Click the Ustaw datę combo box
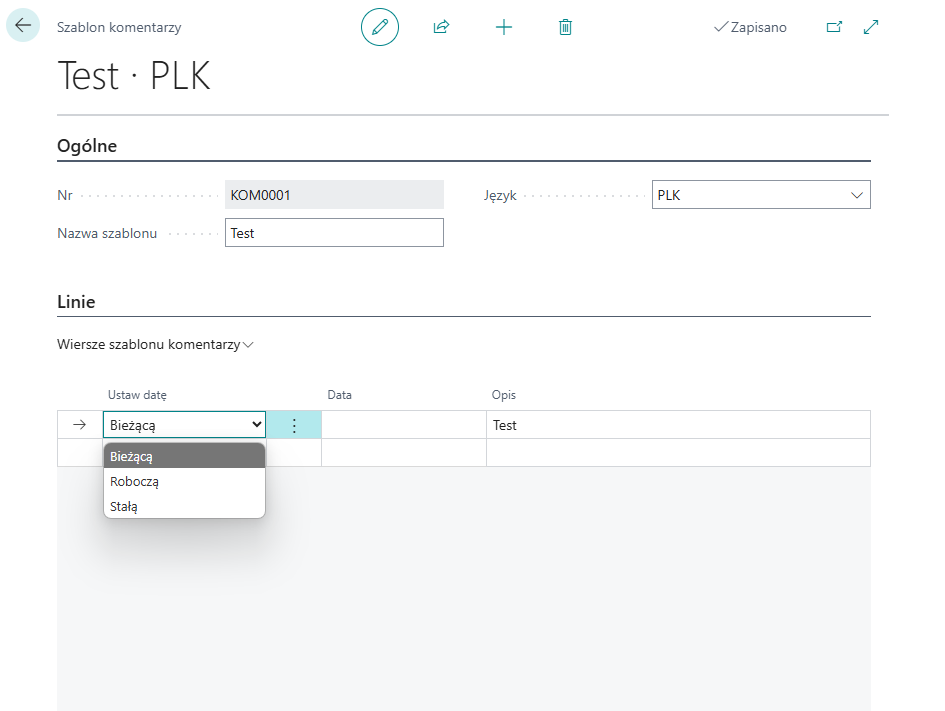Viewport: 945px width, 711px height. [184, 425]
